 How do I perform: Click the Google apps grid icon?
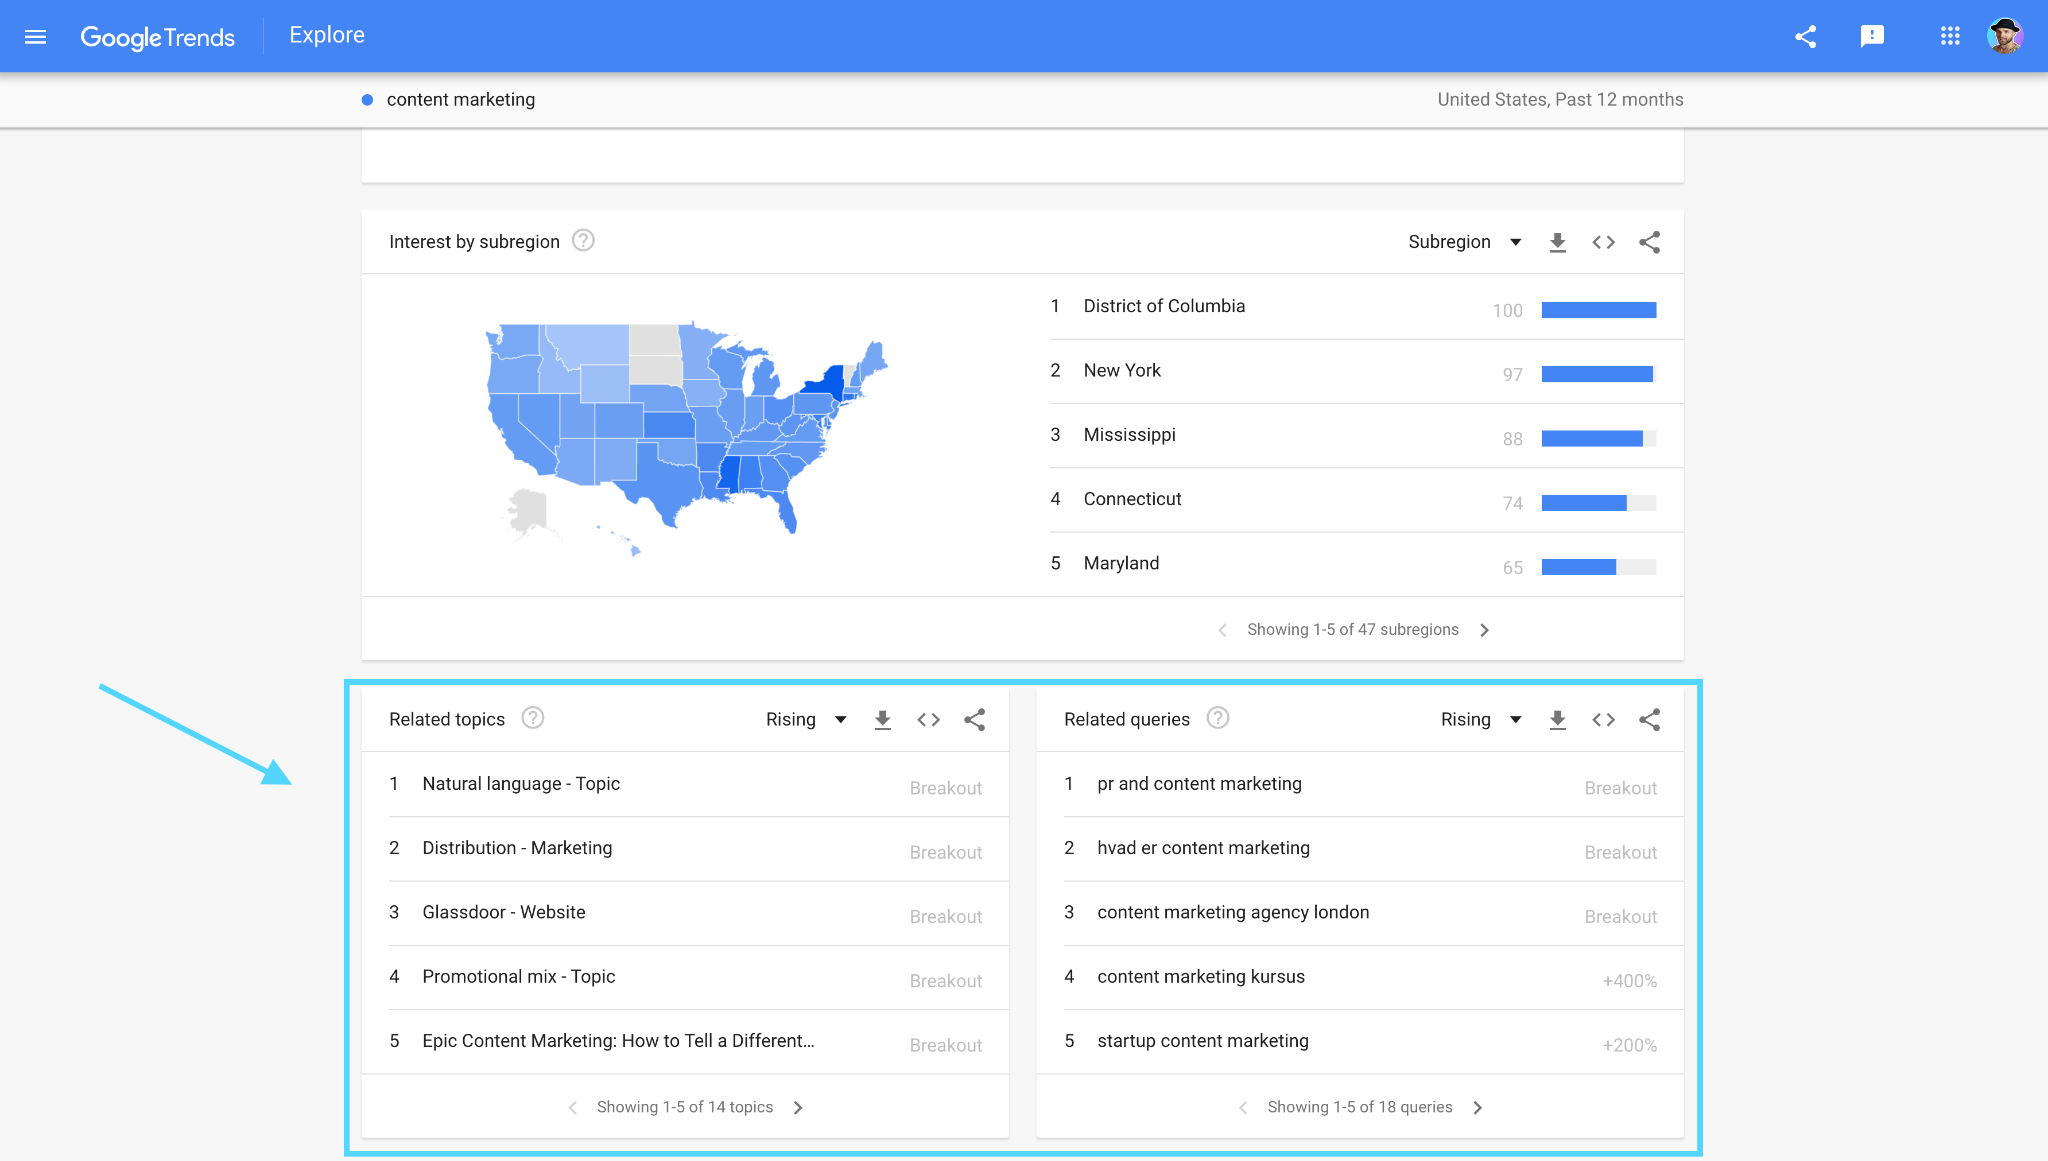(x=1951, y=35)
